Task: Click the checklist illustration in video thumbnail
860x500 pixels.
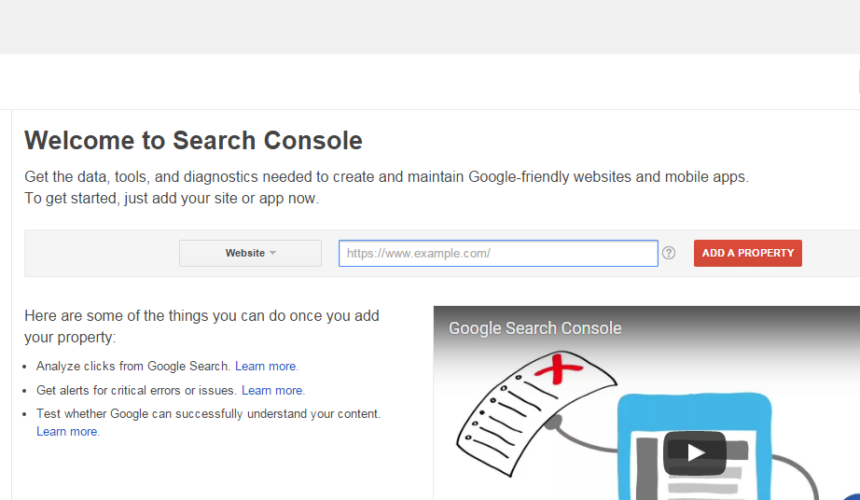Action: 536,413
